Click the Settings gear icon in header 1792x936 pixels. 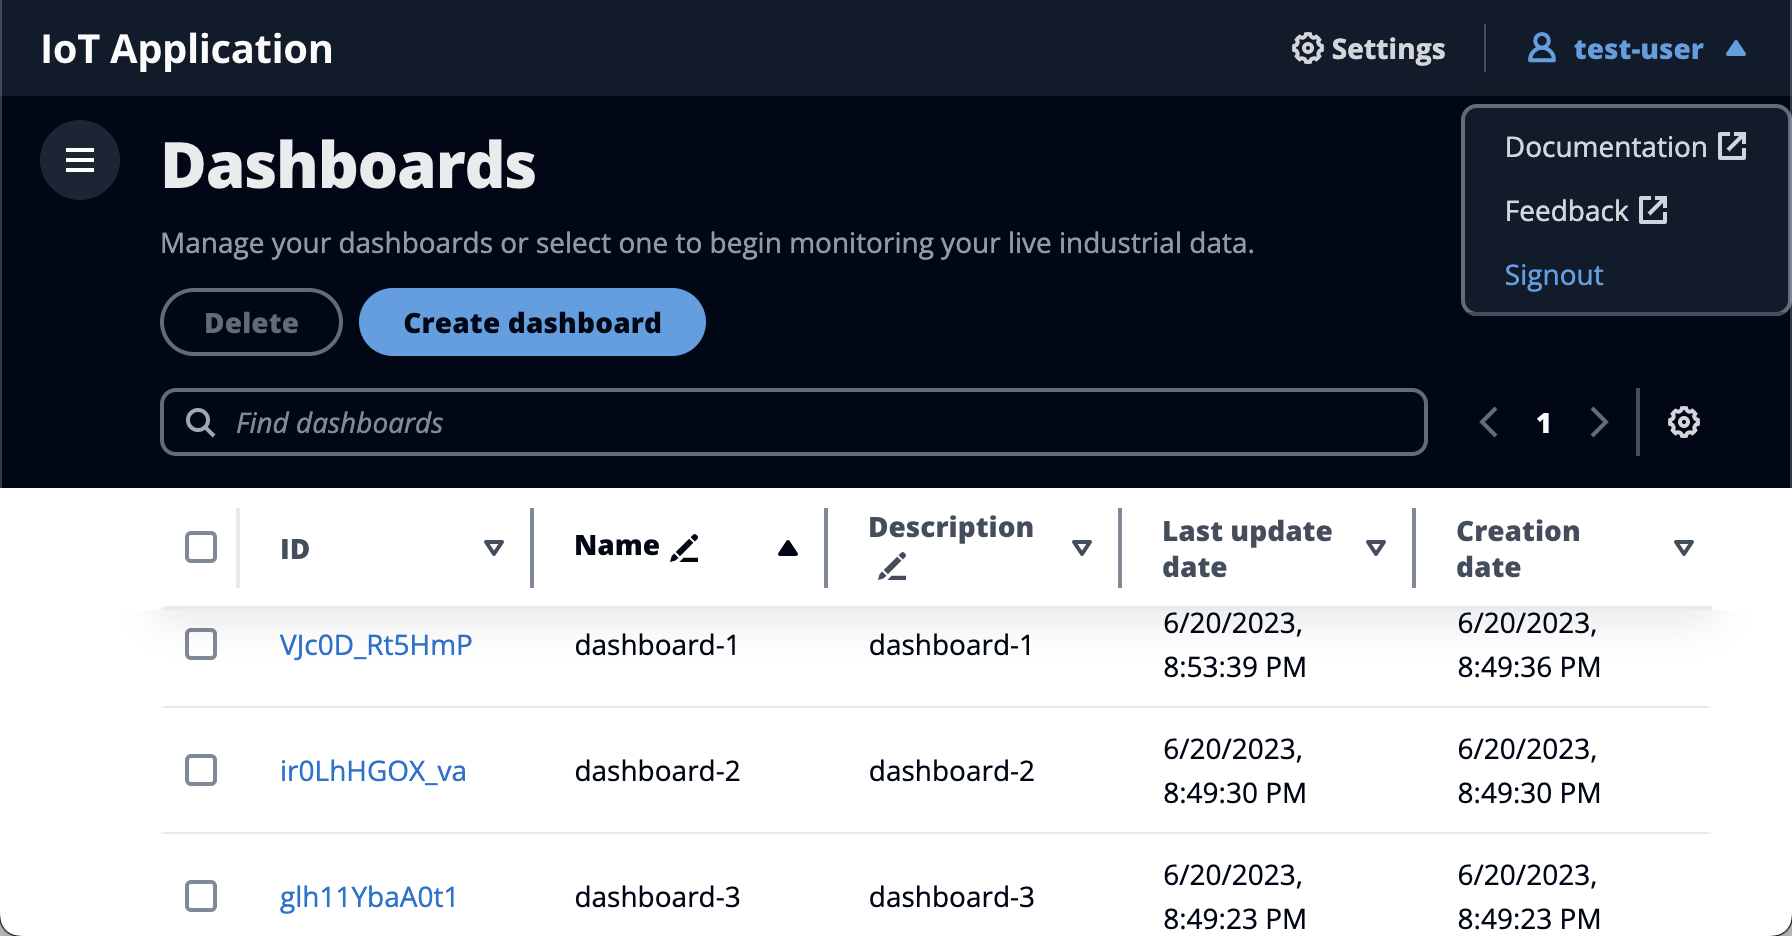[x=1307, y=48]
